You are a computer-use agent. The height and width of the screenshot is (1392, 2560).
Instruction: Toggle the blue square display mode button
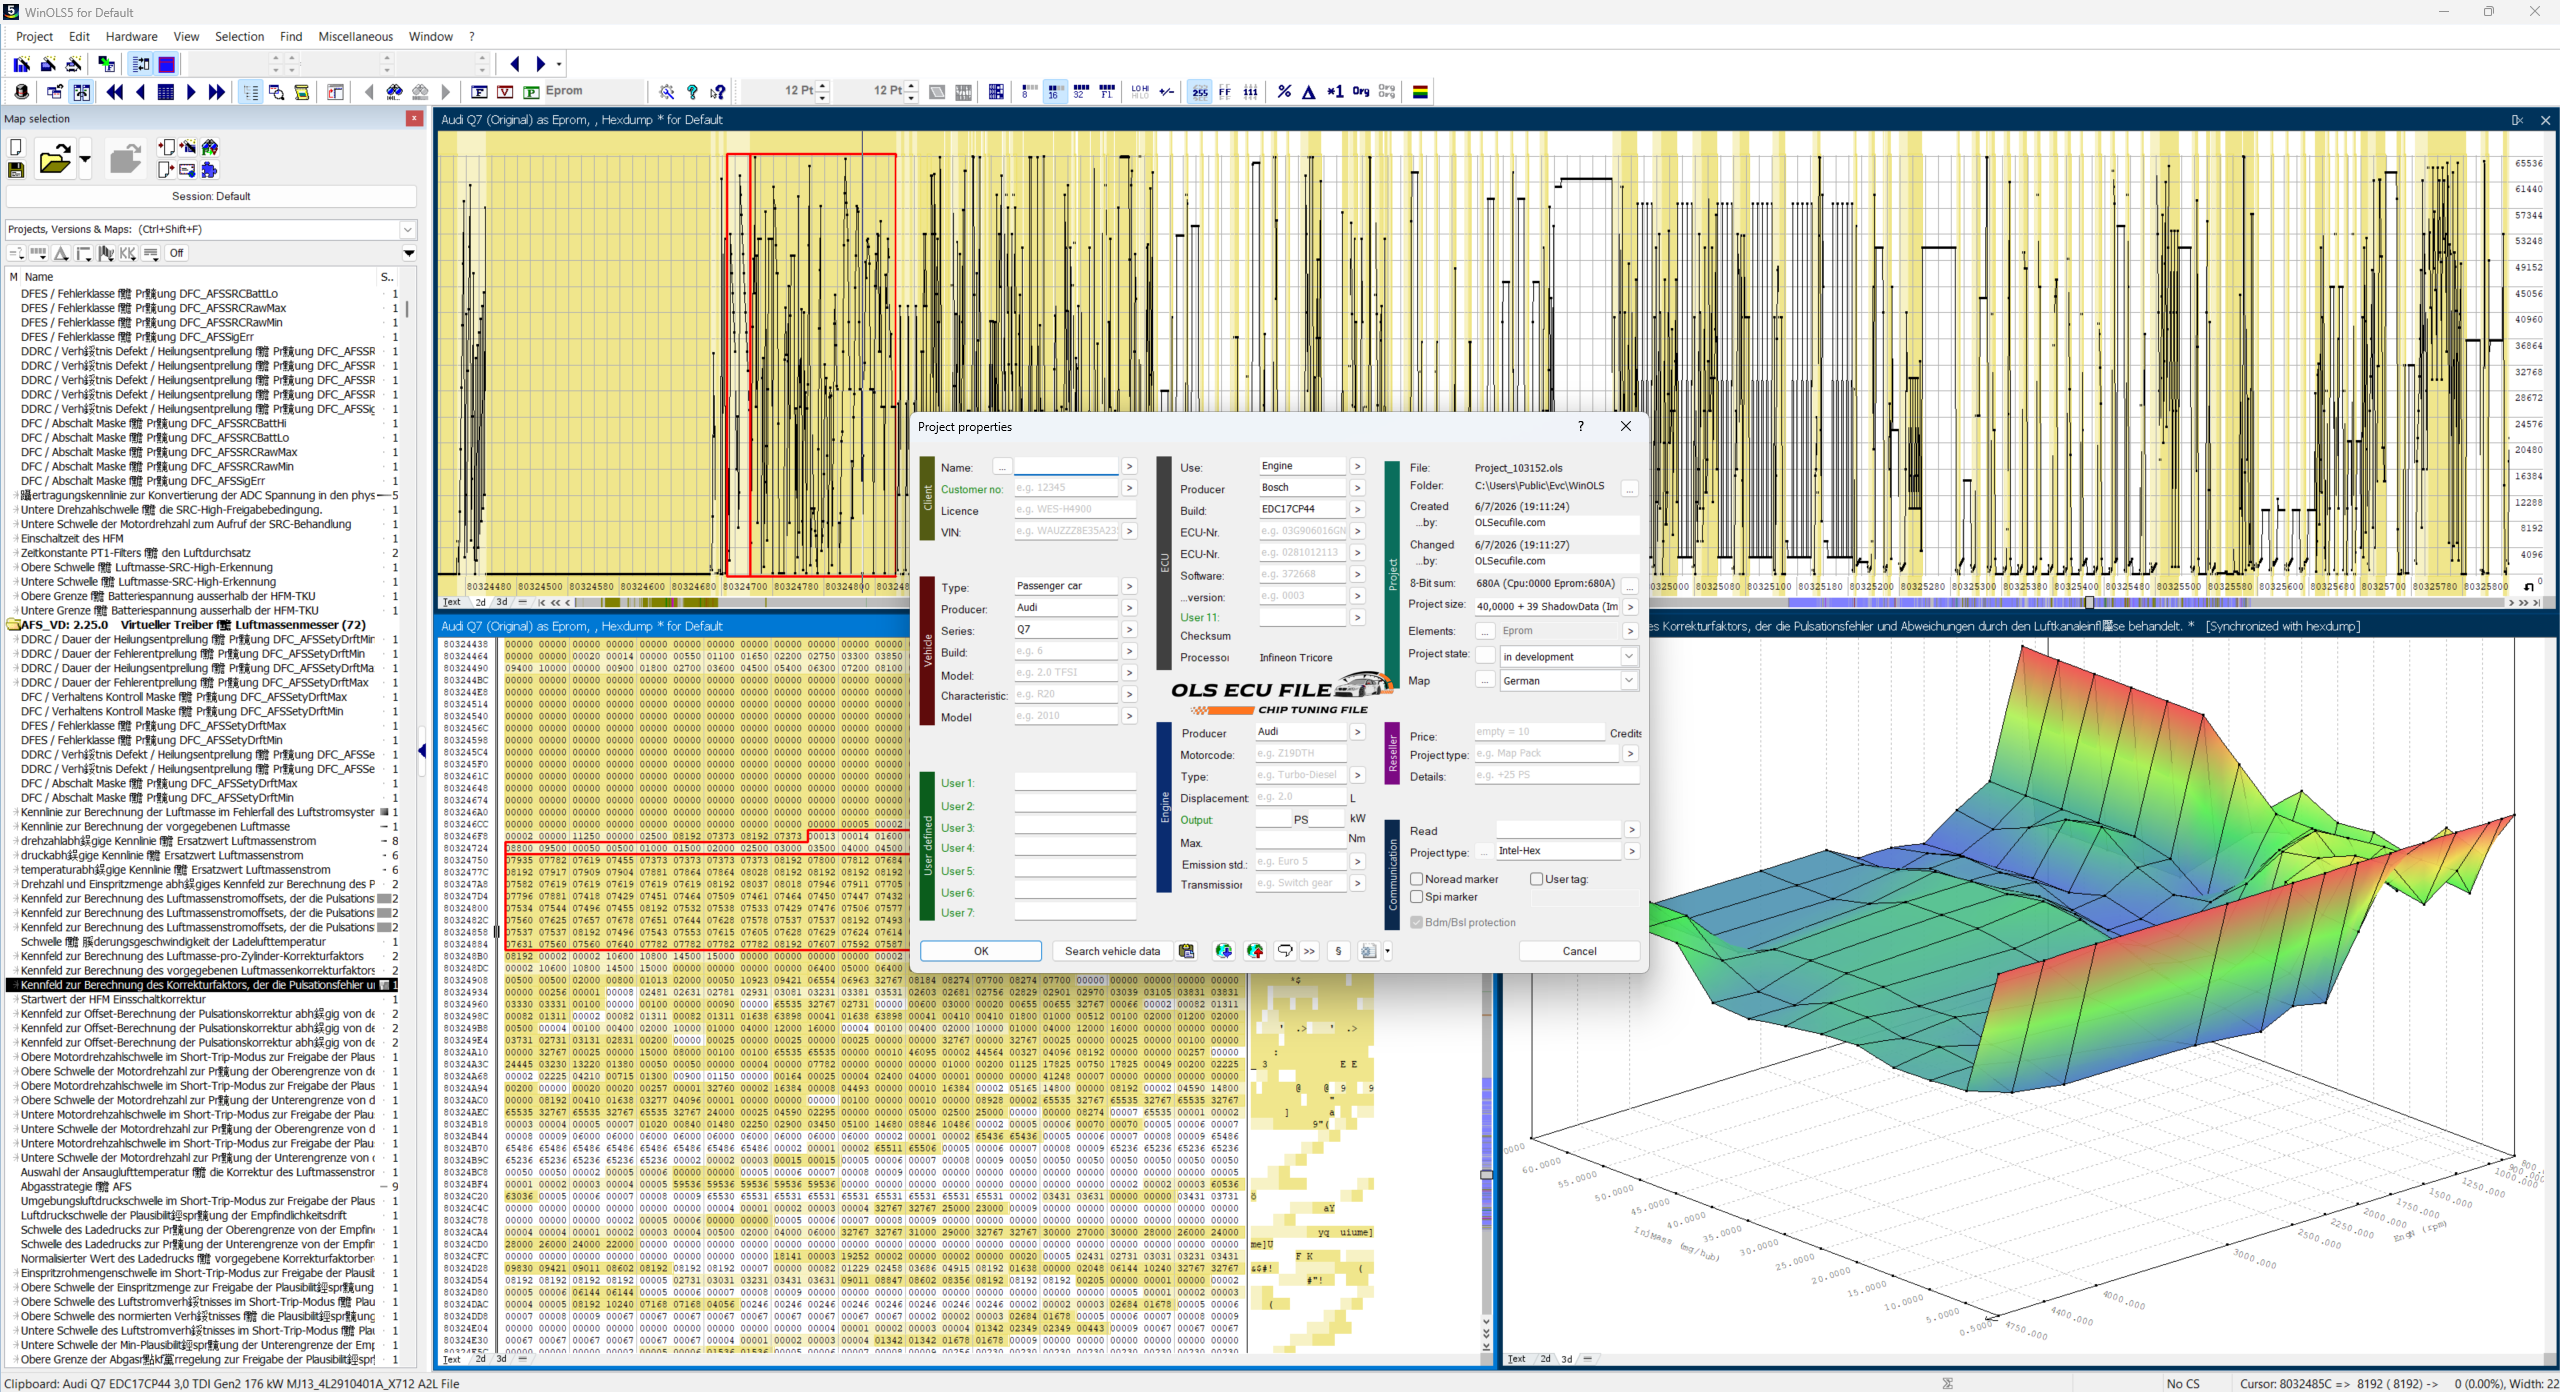click(167, 64)
